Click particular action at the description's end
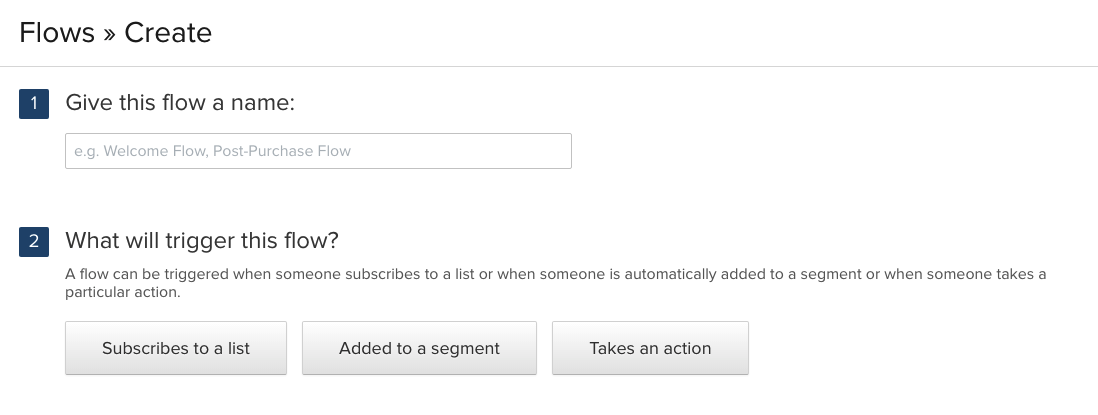The image size is (1098, 415). [122, 294]
